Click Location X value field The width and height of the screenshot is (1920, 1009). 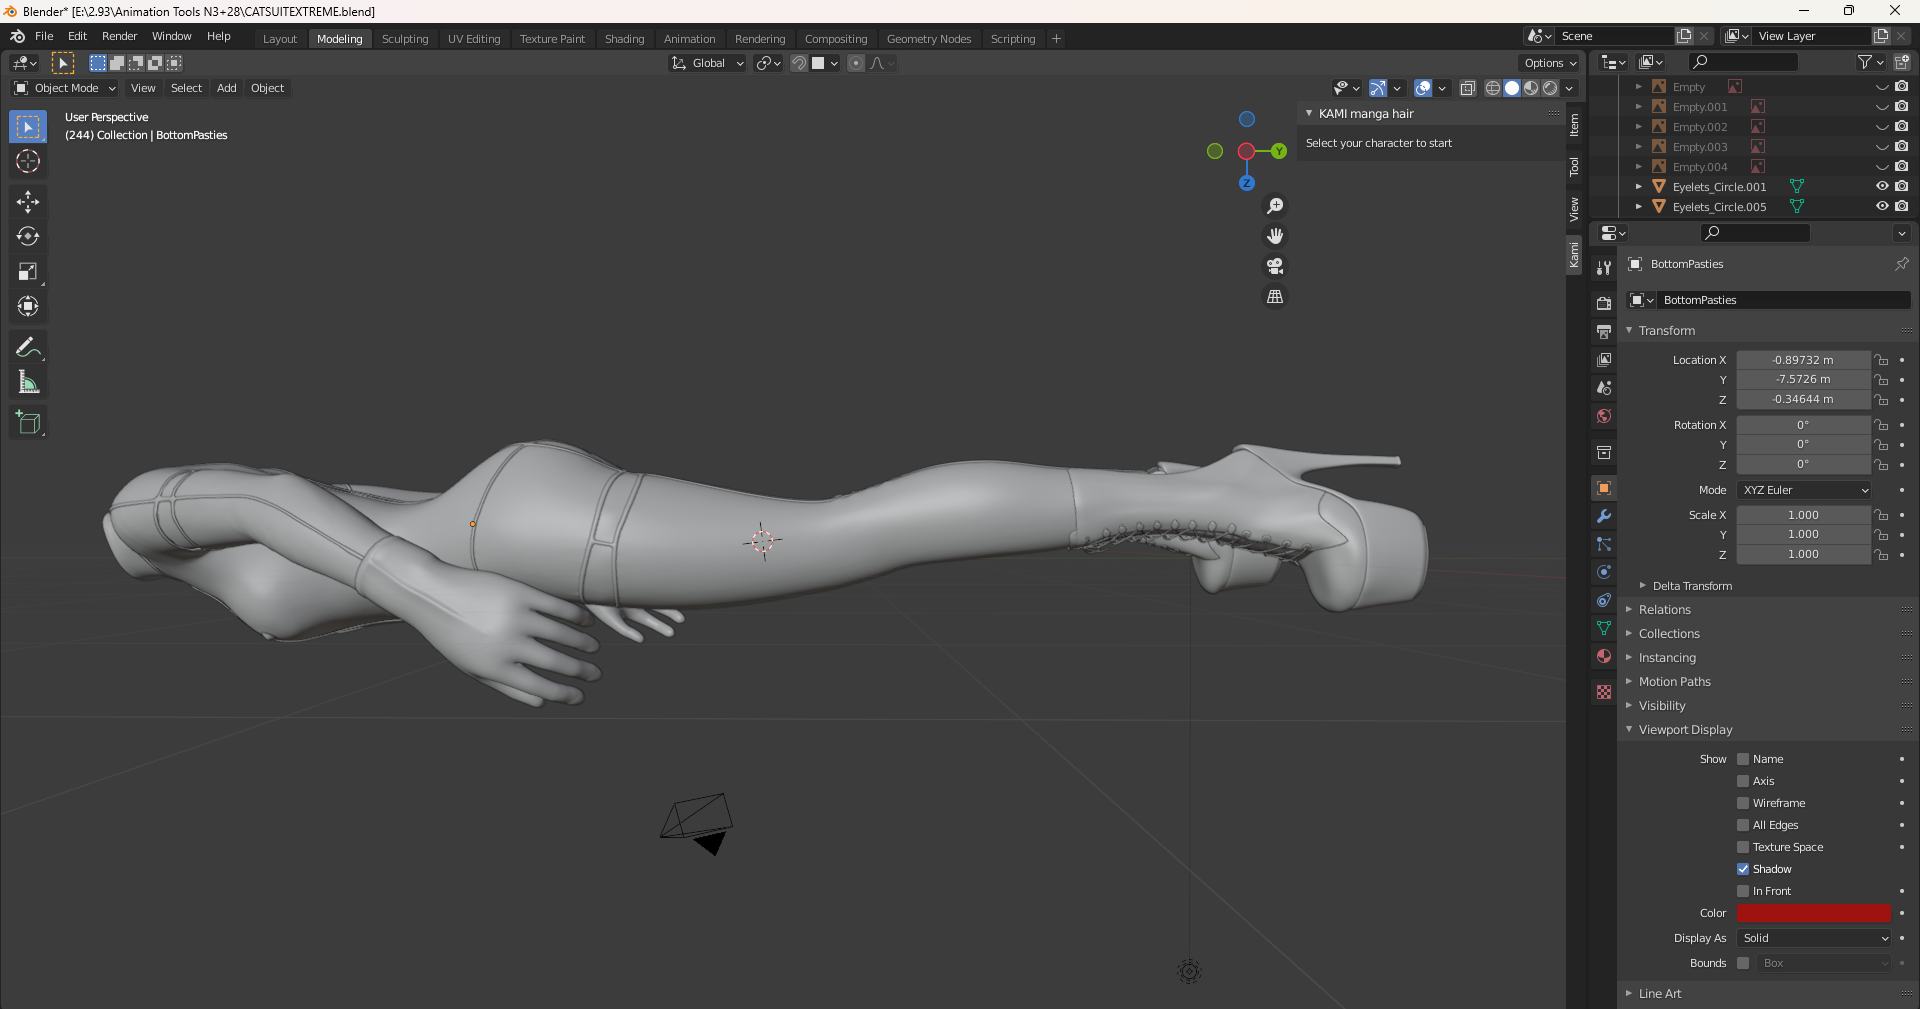pos(1803,360)
